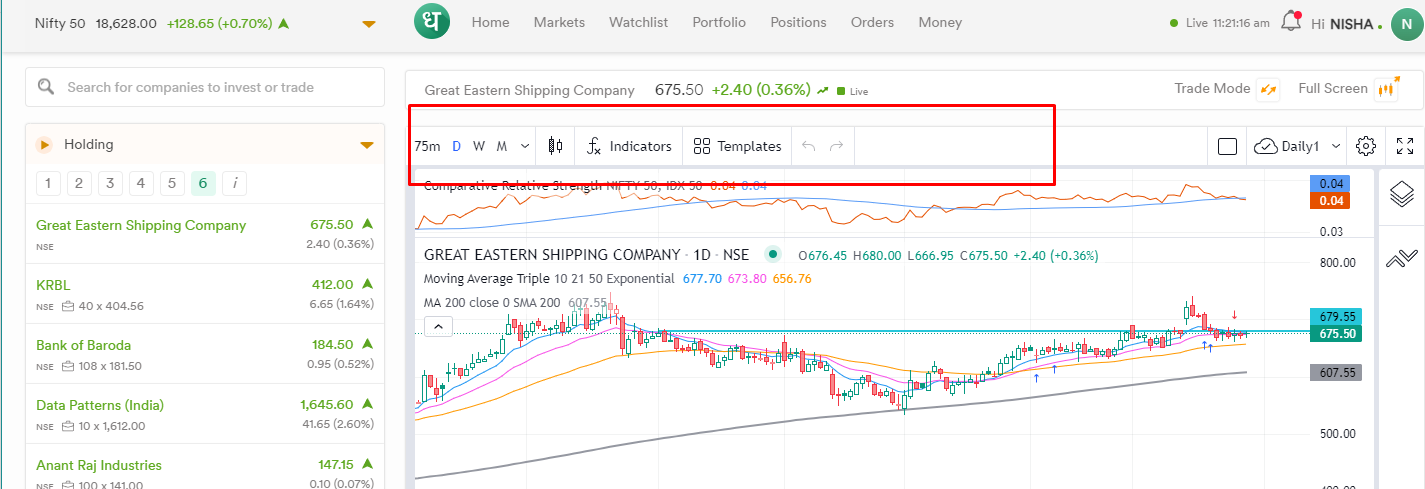This screenshot has width=1425, height=489.
Task: Open Great Eastern Shipping Company in watchlist
Action: click(x=205, y=234)
